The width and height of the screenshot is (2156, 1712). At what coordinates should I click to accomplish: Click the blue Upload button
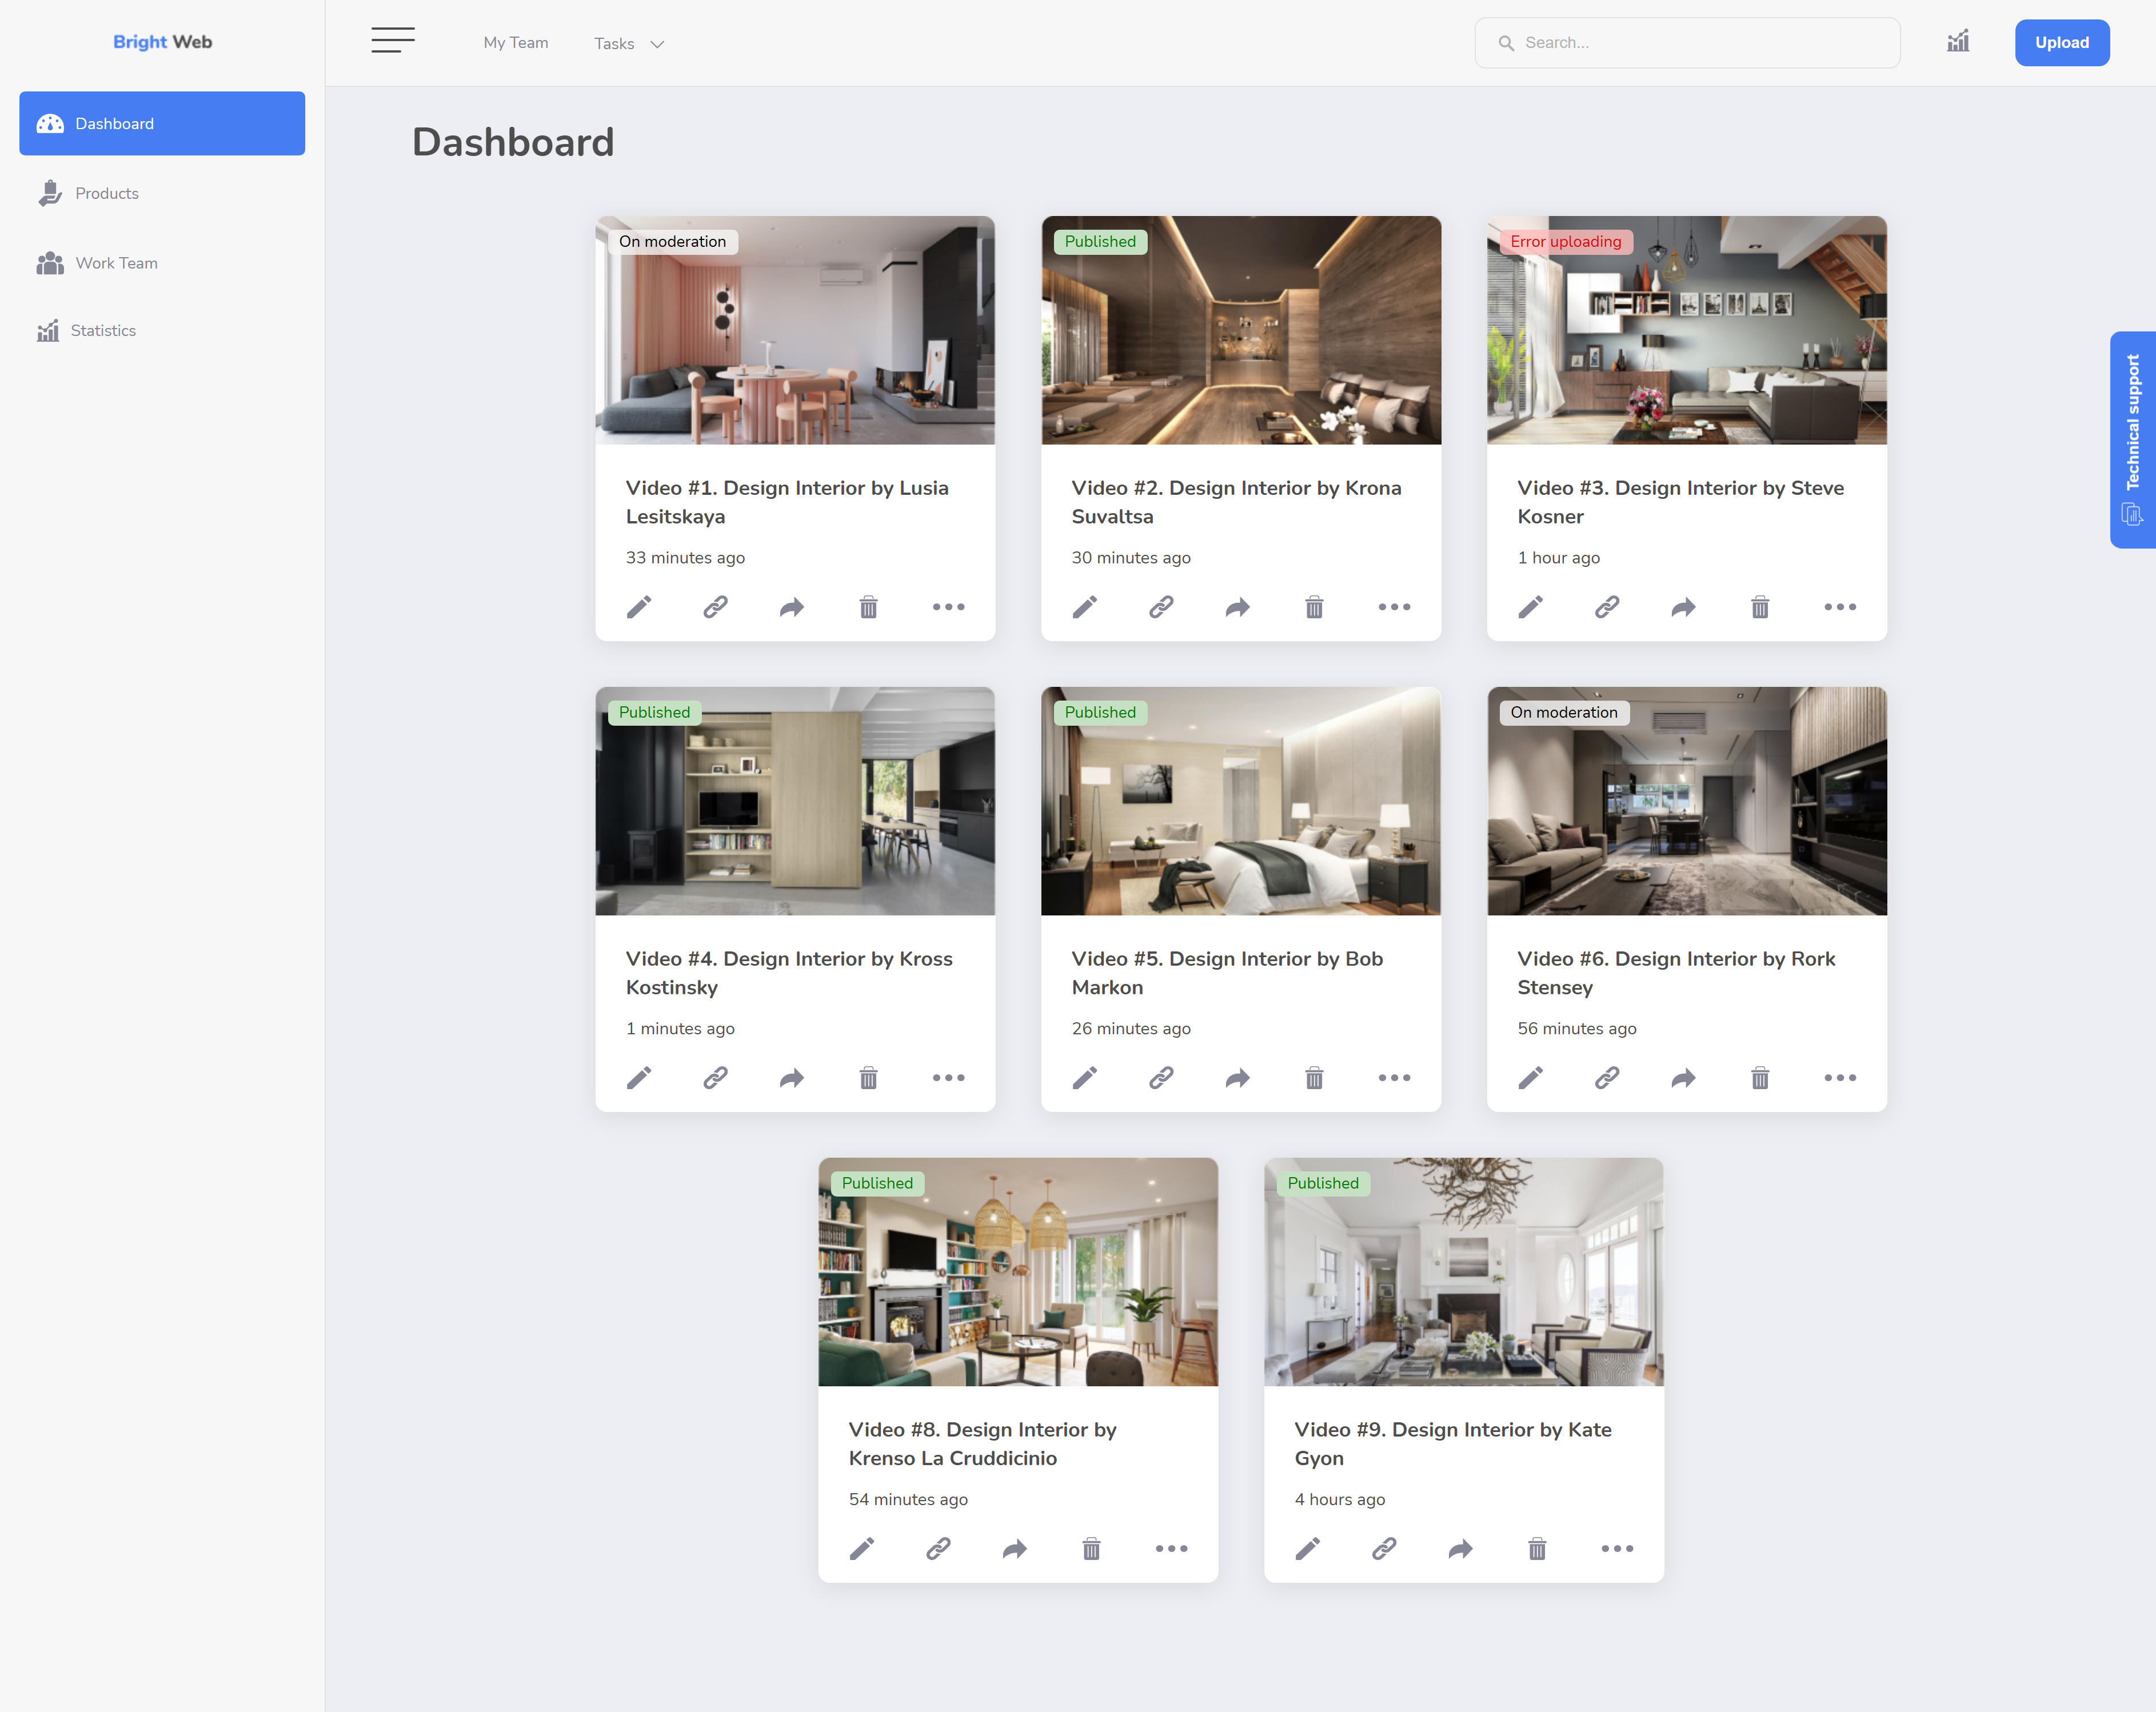point(2062,43)
